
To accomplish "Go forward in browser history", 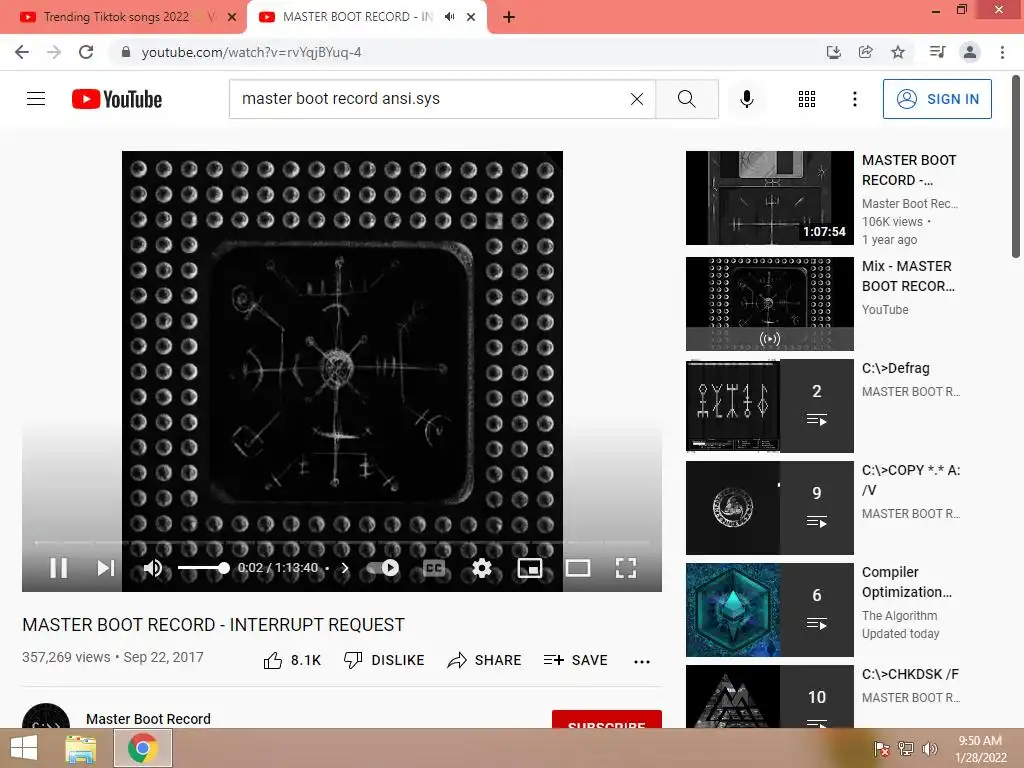I will [x=54, y=52].
